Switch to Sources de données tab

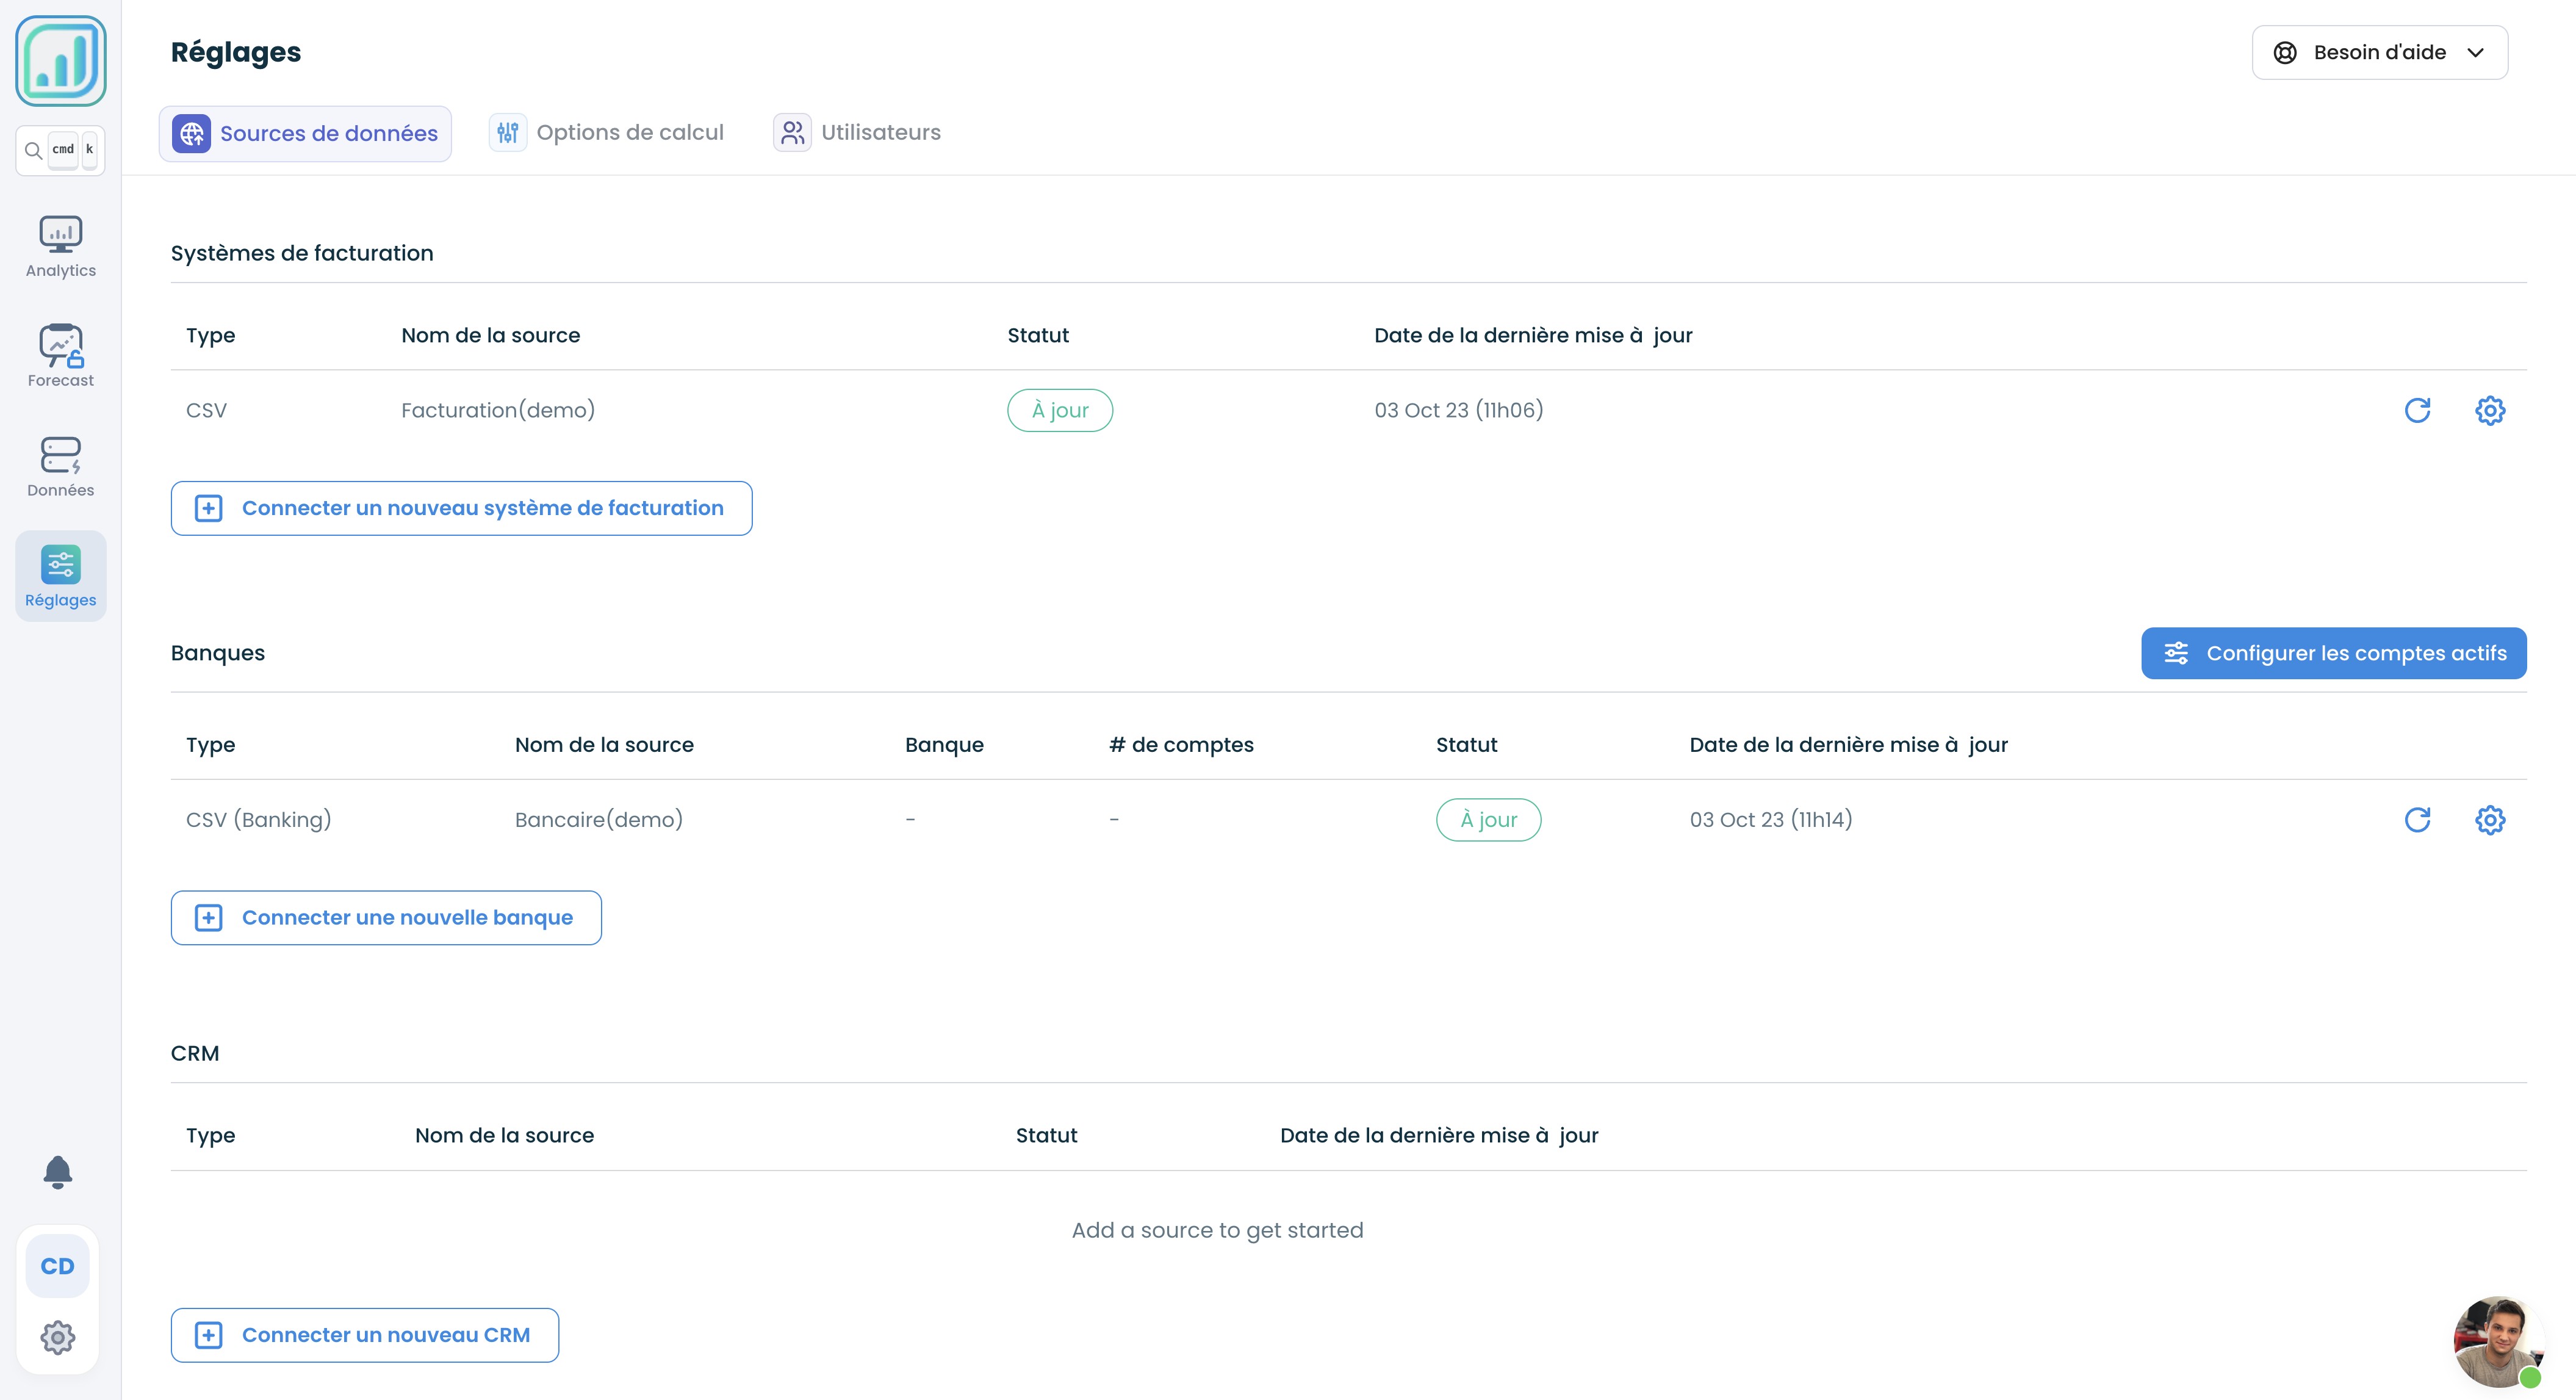click(305, 133)
